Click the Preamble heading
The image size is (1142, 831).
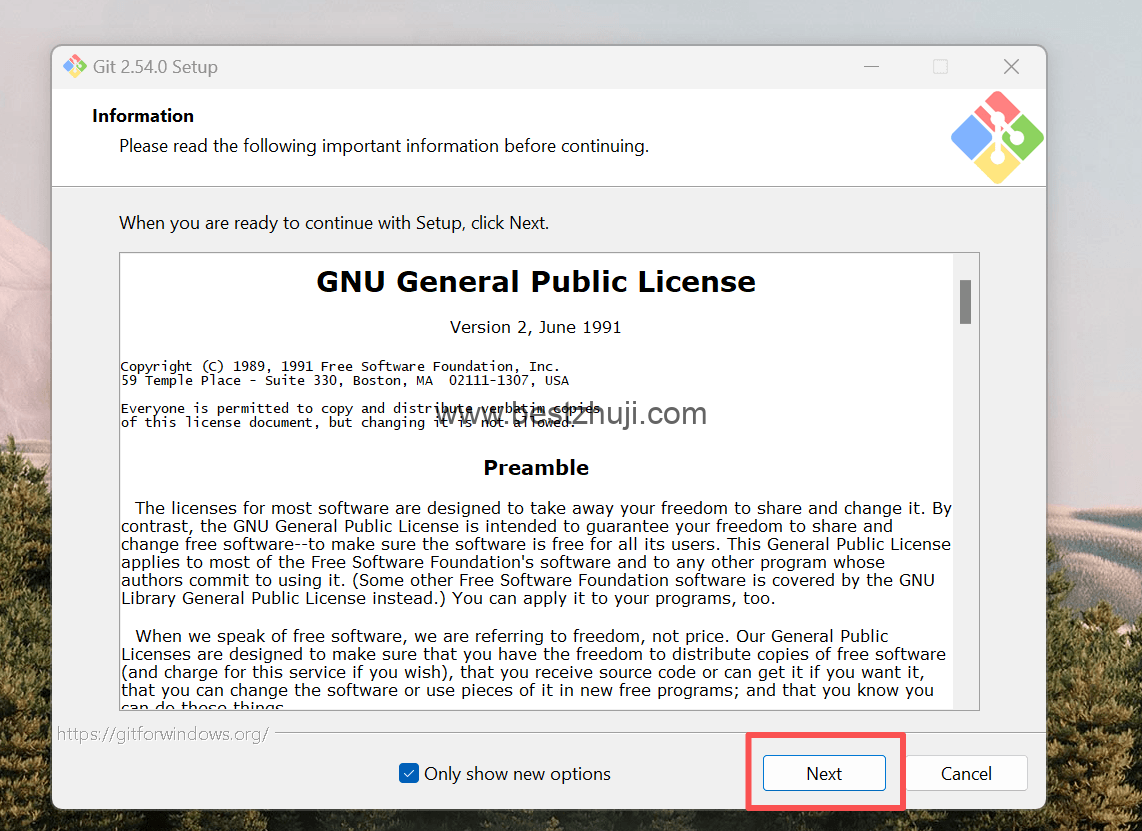click(536, 468)
